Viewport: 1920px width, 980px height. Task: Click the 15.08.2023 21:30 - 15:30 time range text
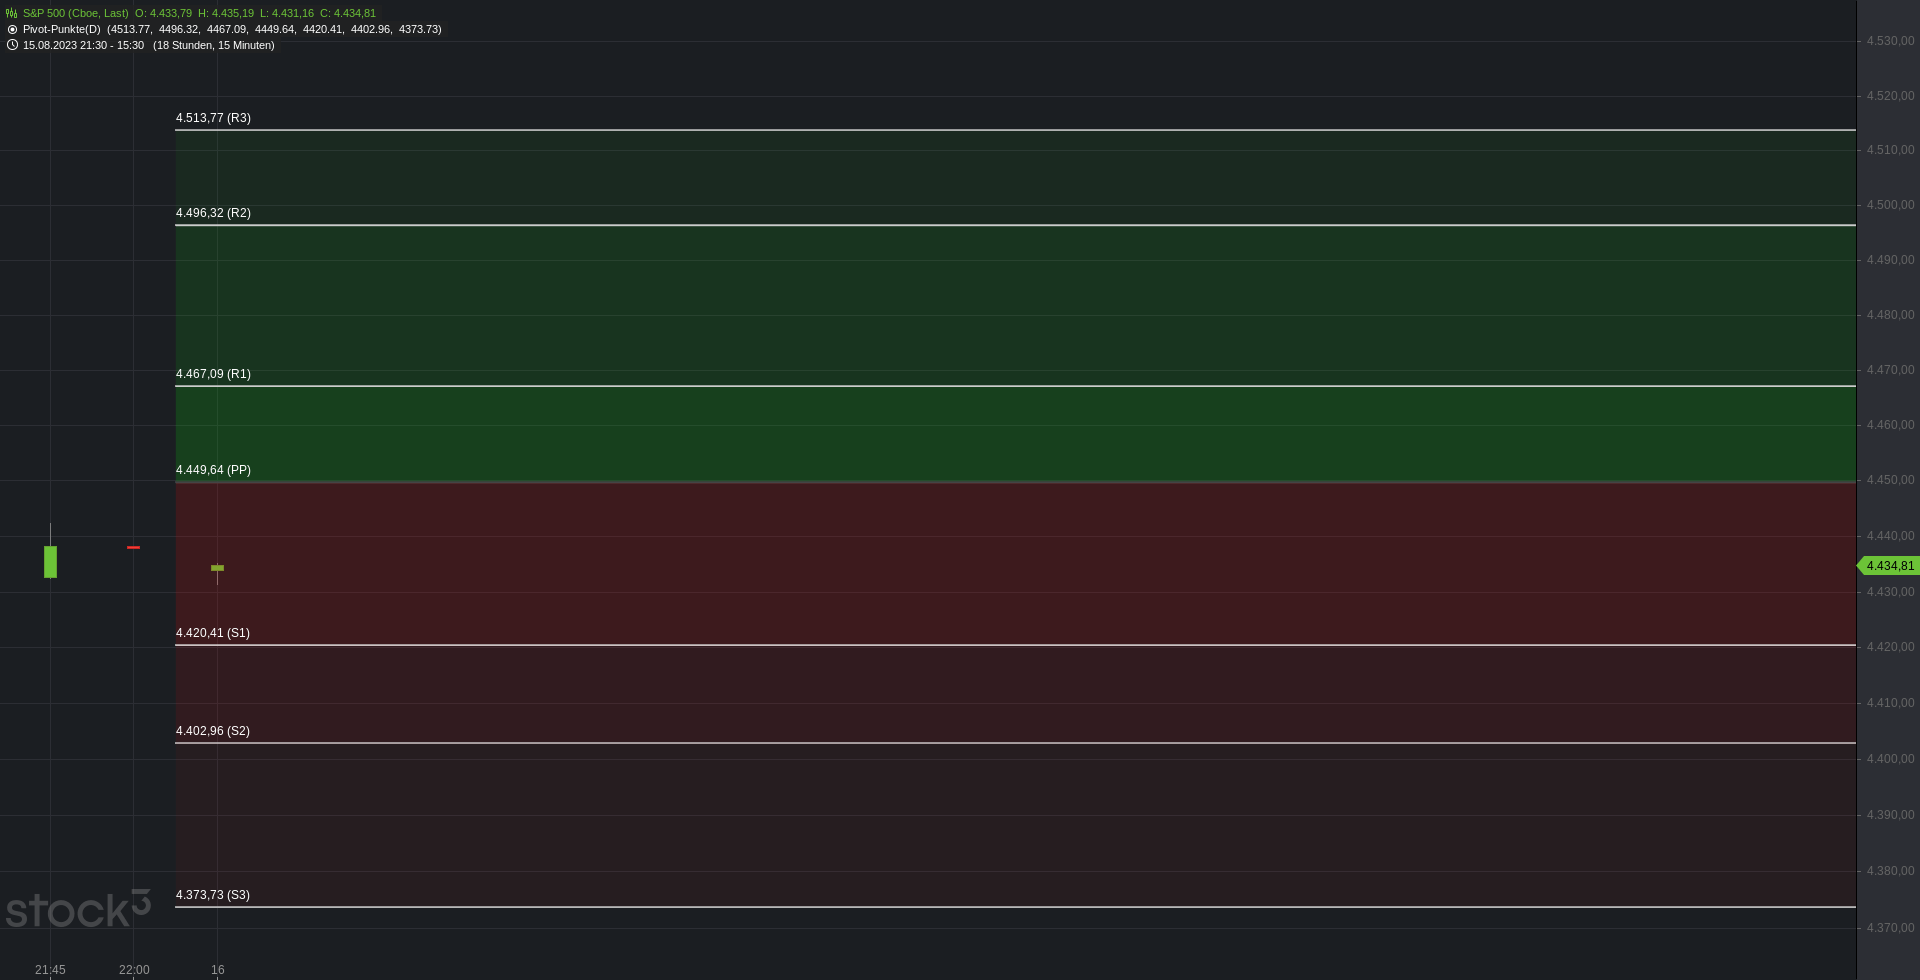83,45
